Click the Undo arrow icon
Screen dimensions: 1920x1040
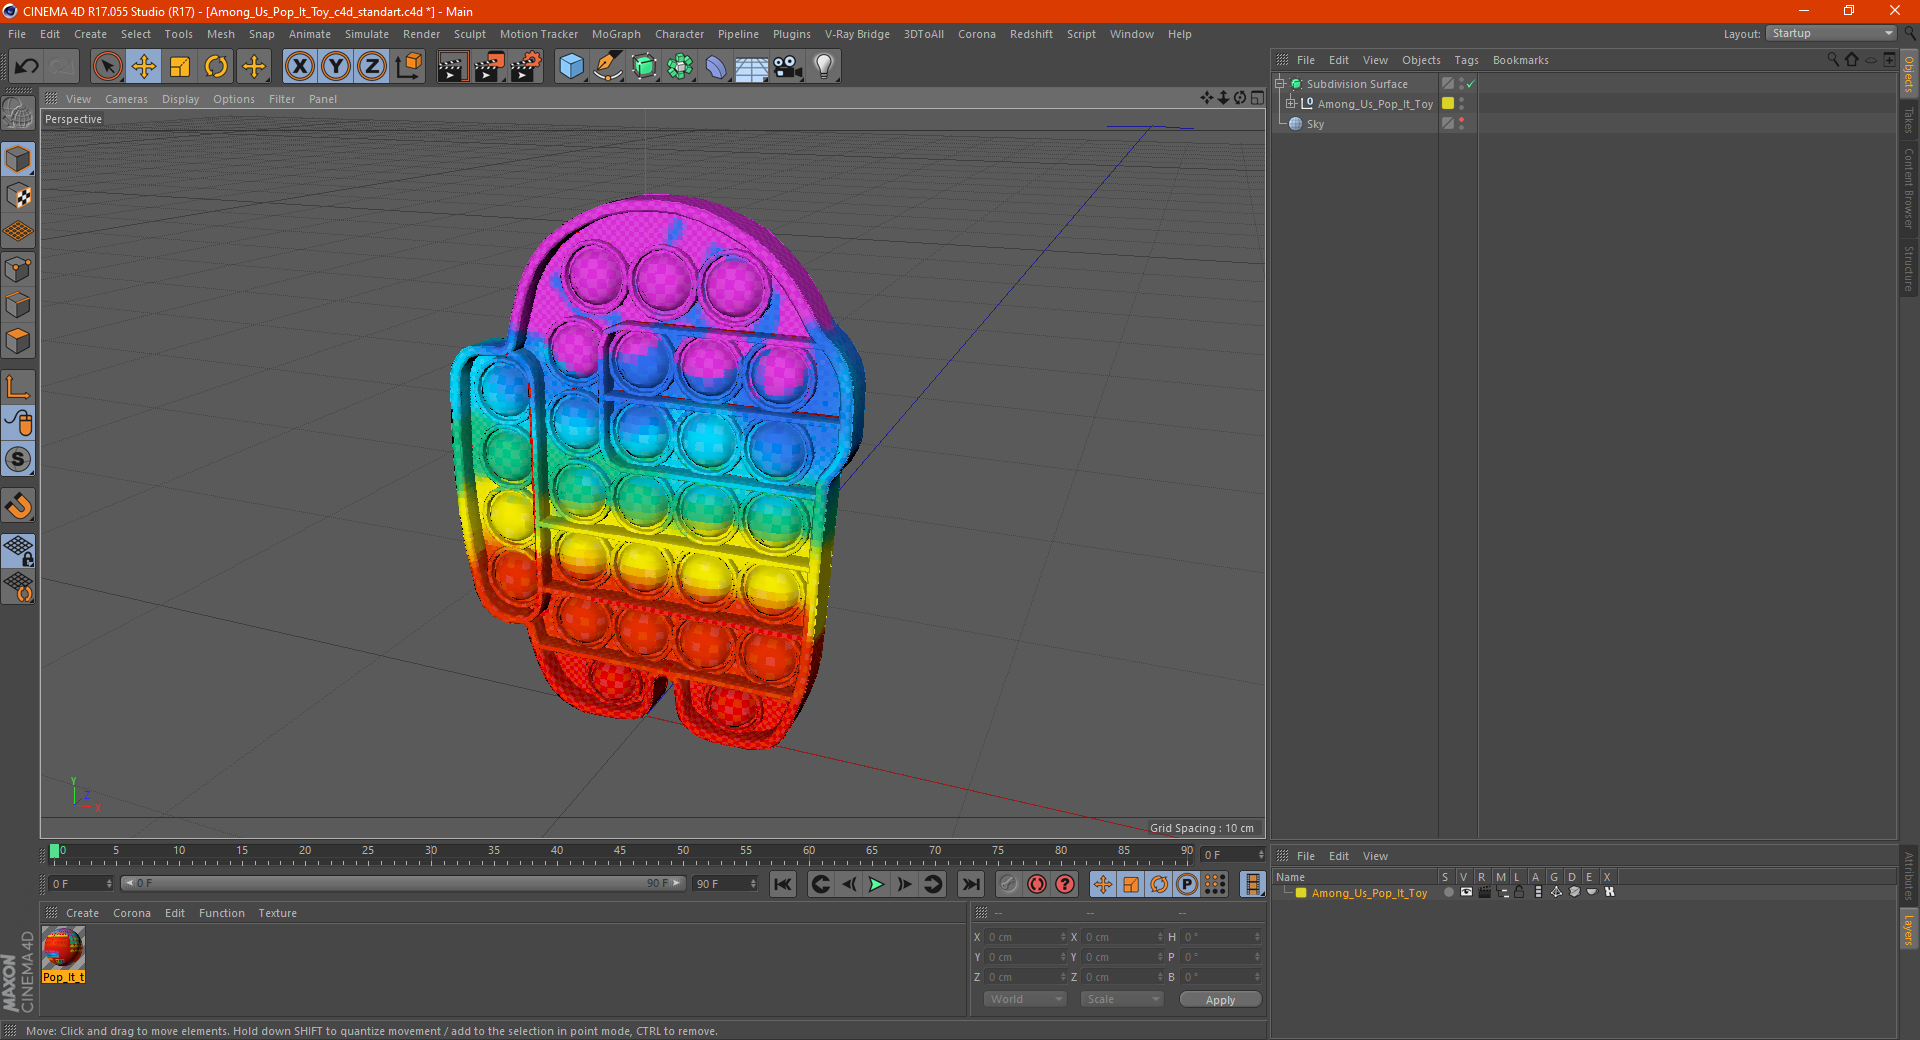(x=27, y=67)
